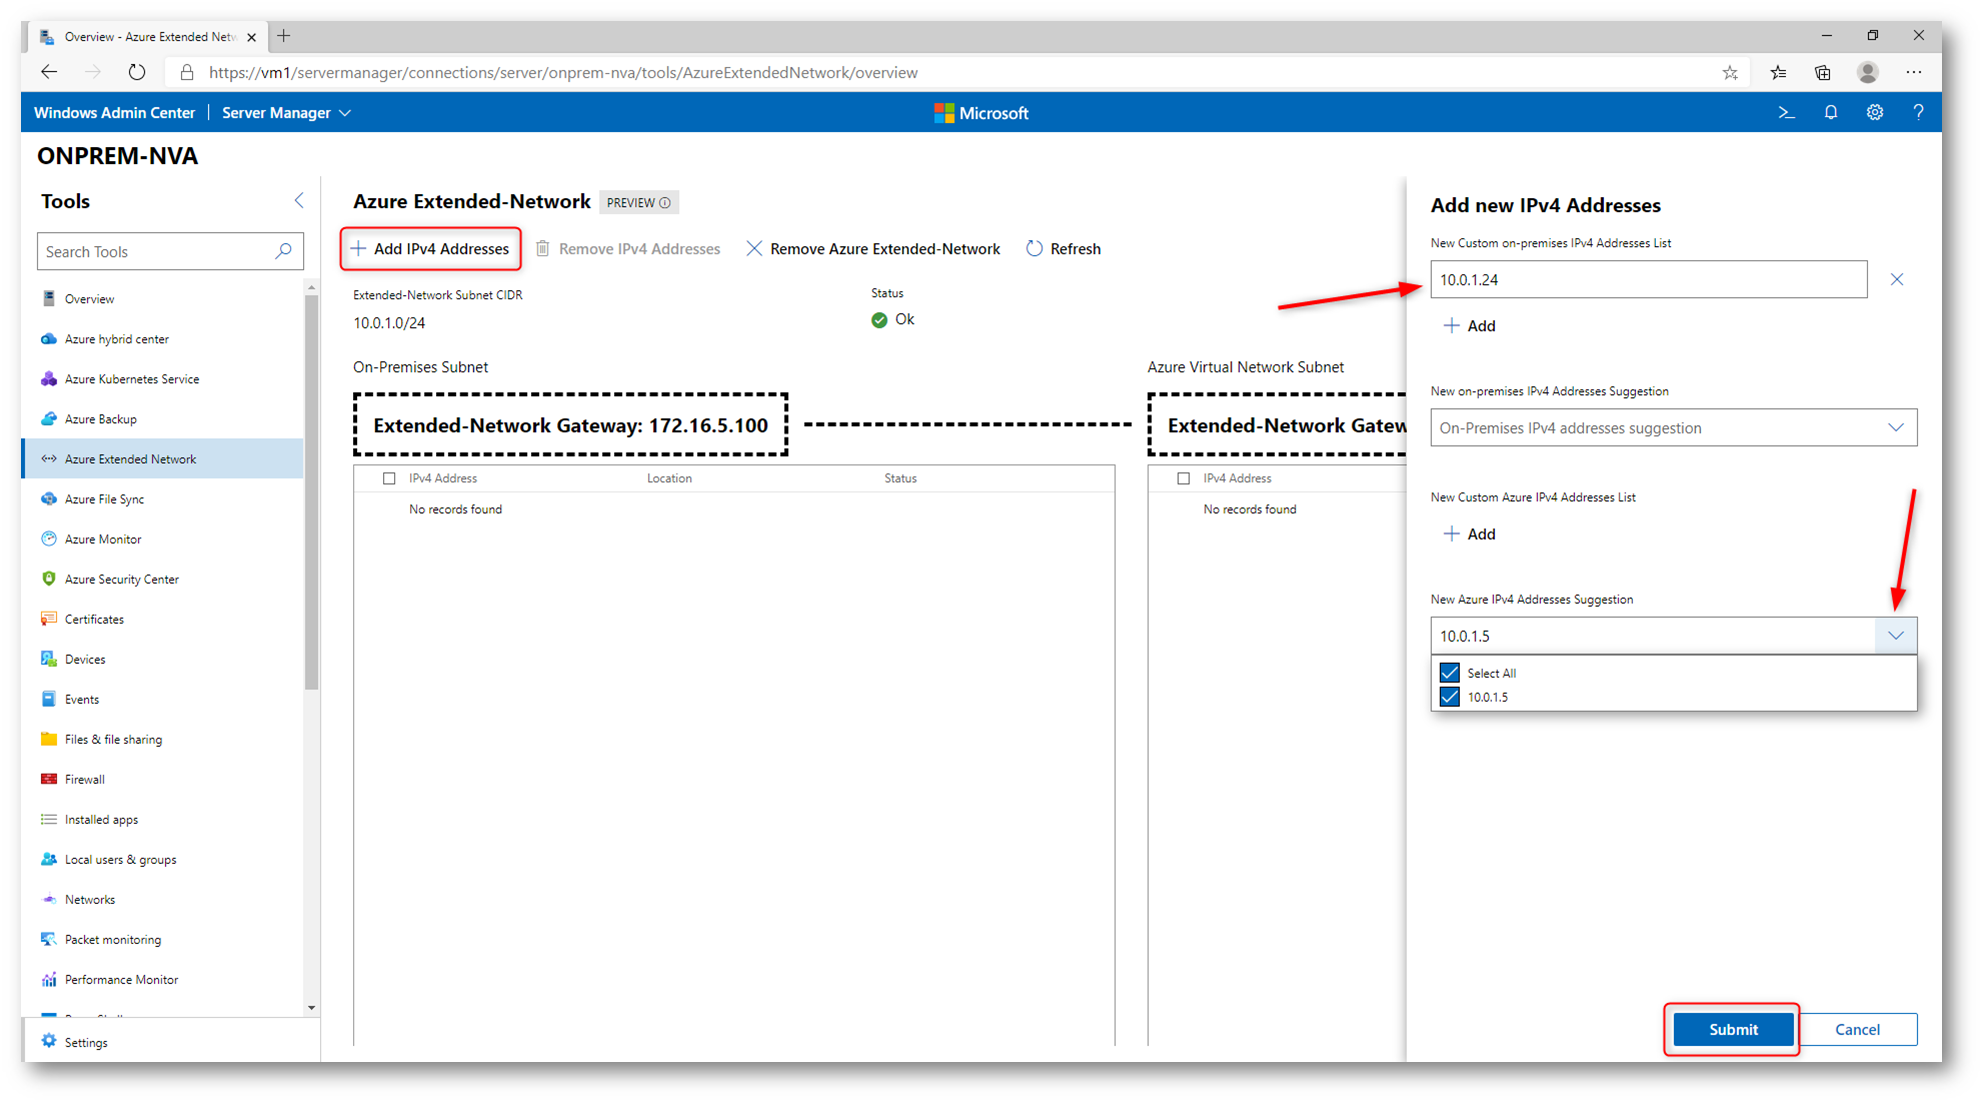Remove the 10.0.1.24 address entry X

(1896, 279)
